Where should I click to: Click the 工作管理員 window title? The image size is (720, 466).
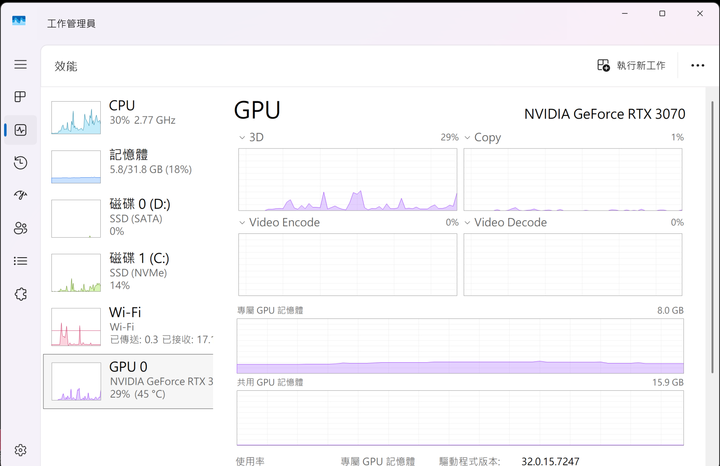[x=71, y=23]
